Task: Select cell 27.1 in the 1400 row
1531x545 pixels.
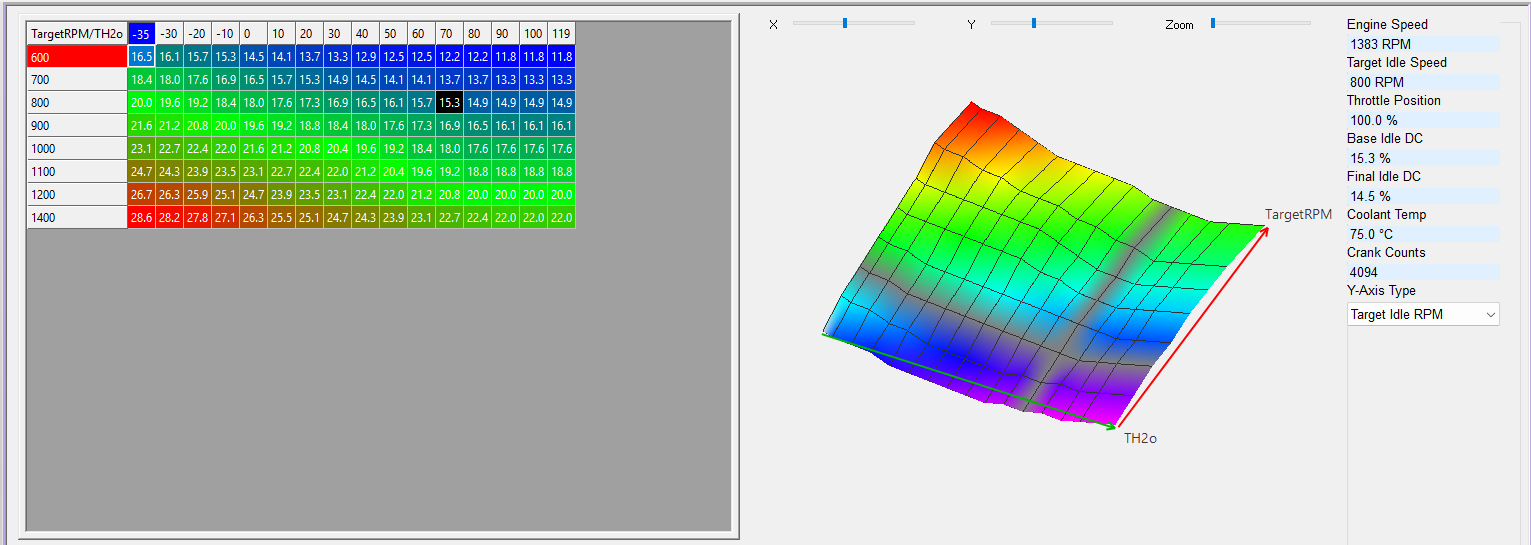Action: [225, 217]
